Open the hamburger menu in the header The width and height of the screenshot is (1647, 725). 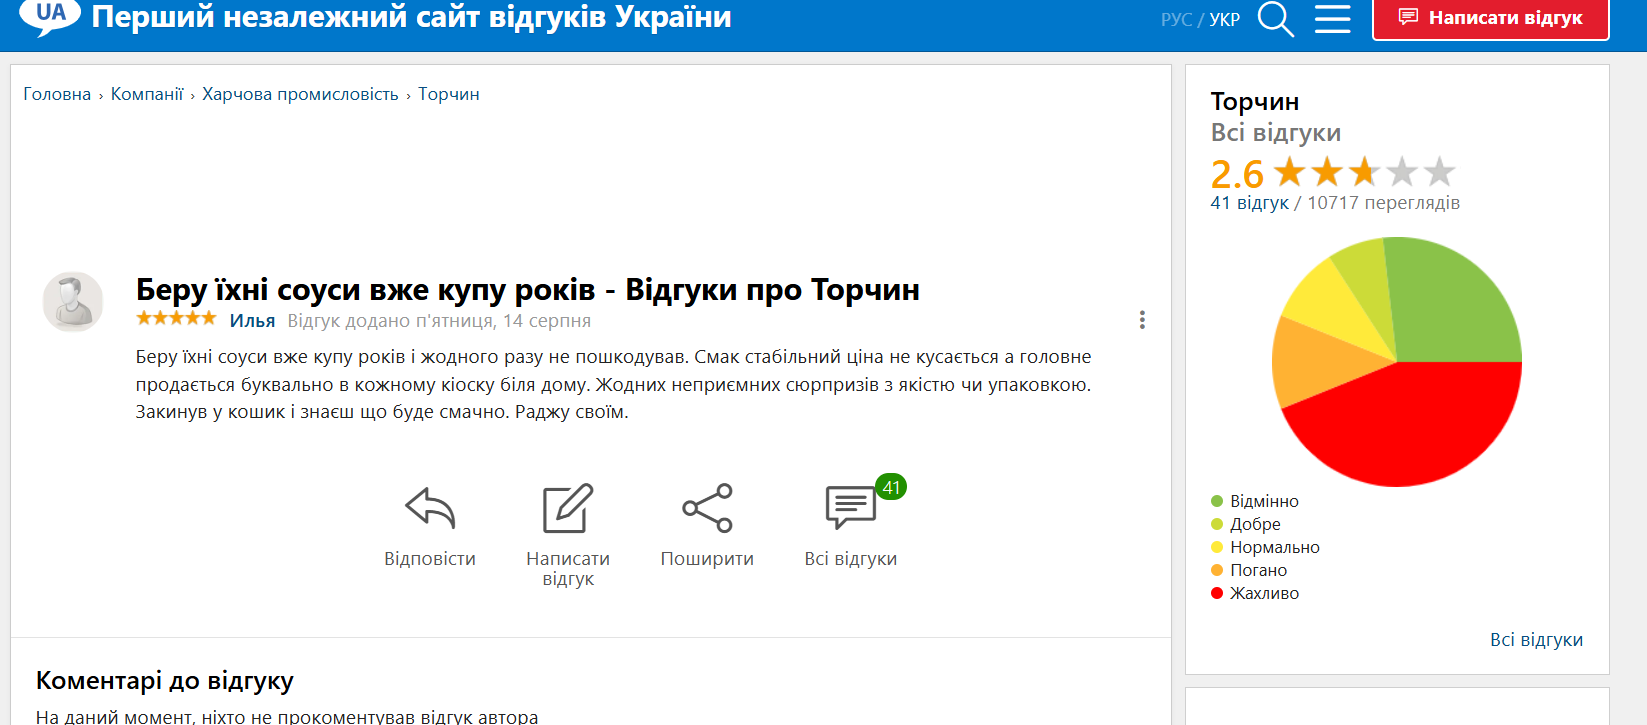tap(1332, 19)
